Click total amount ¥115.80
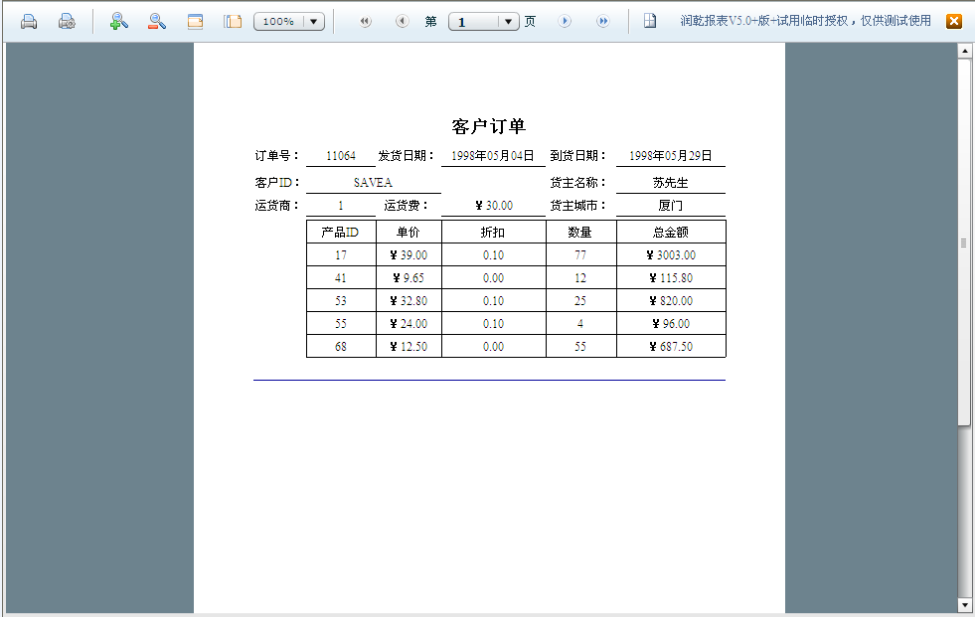 pos(671,278)
